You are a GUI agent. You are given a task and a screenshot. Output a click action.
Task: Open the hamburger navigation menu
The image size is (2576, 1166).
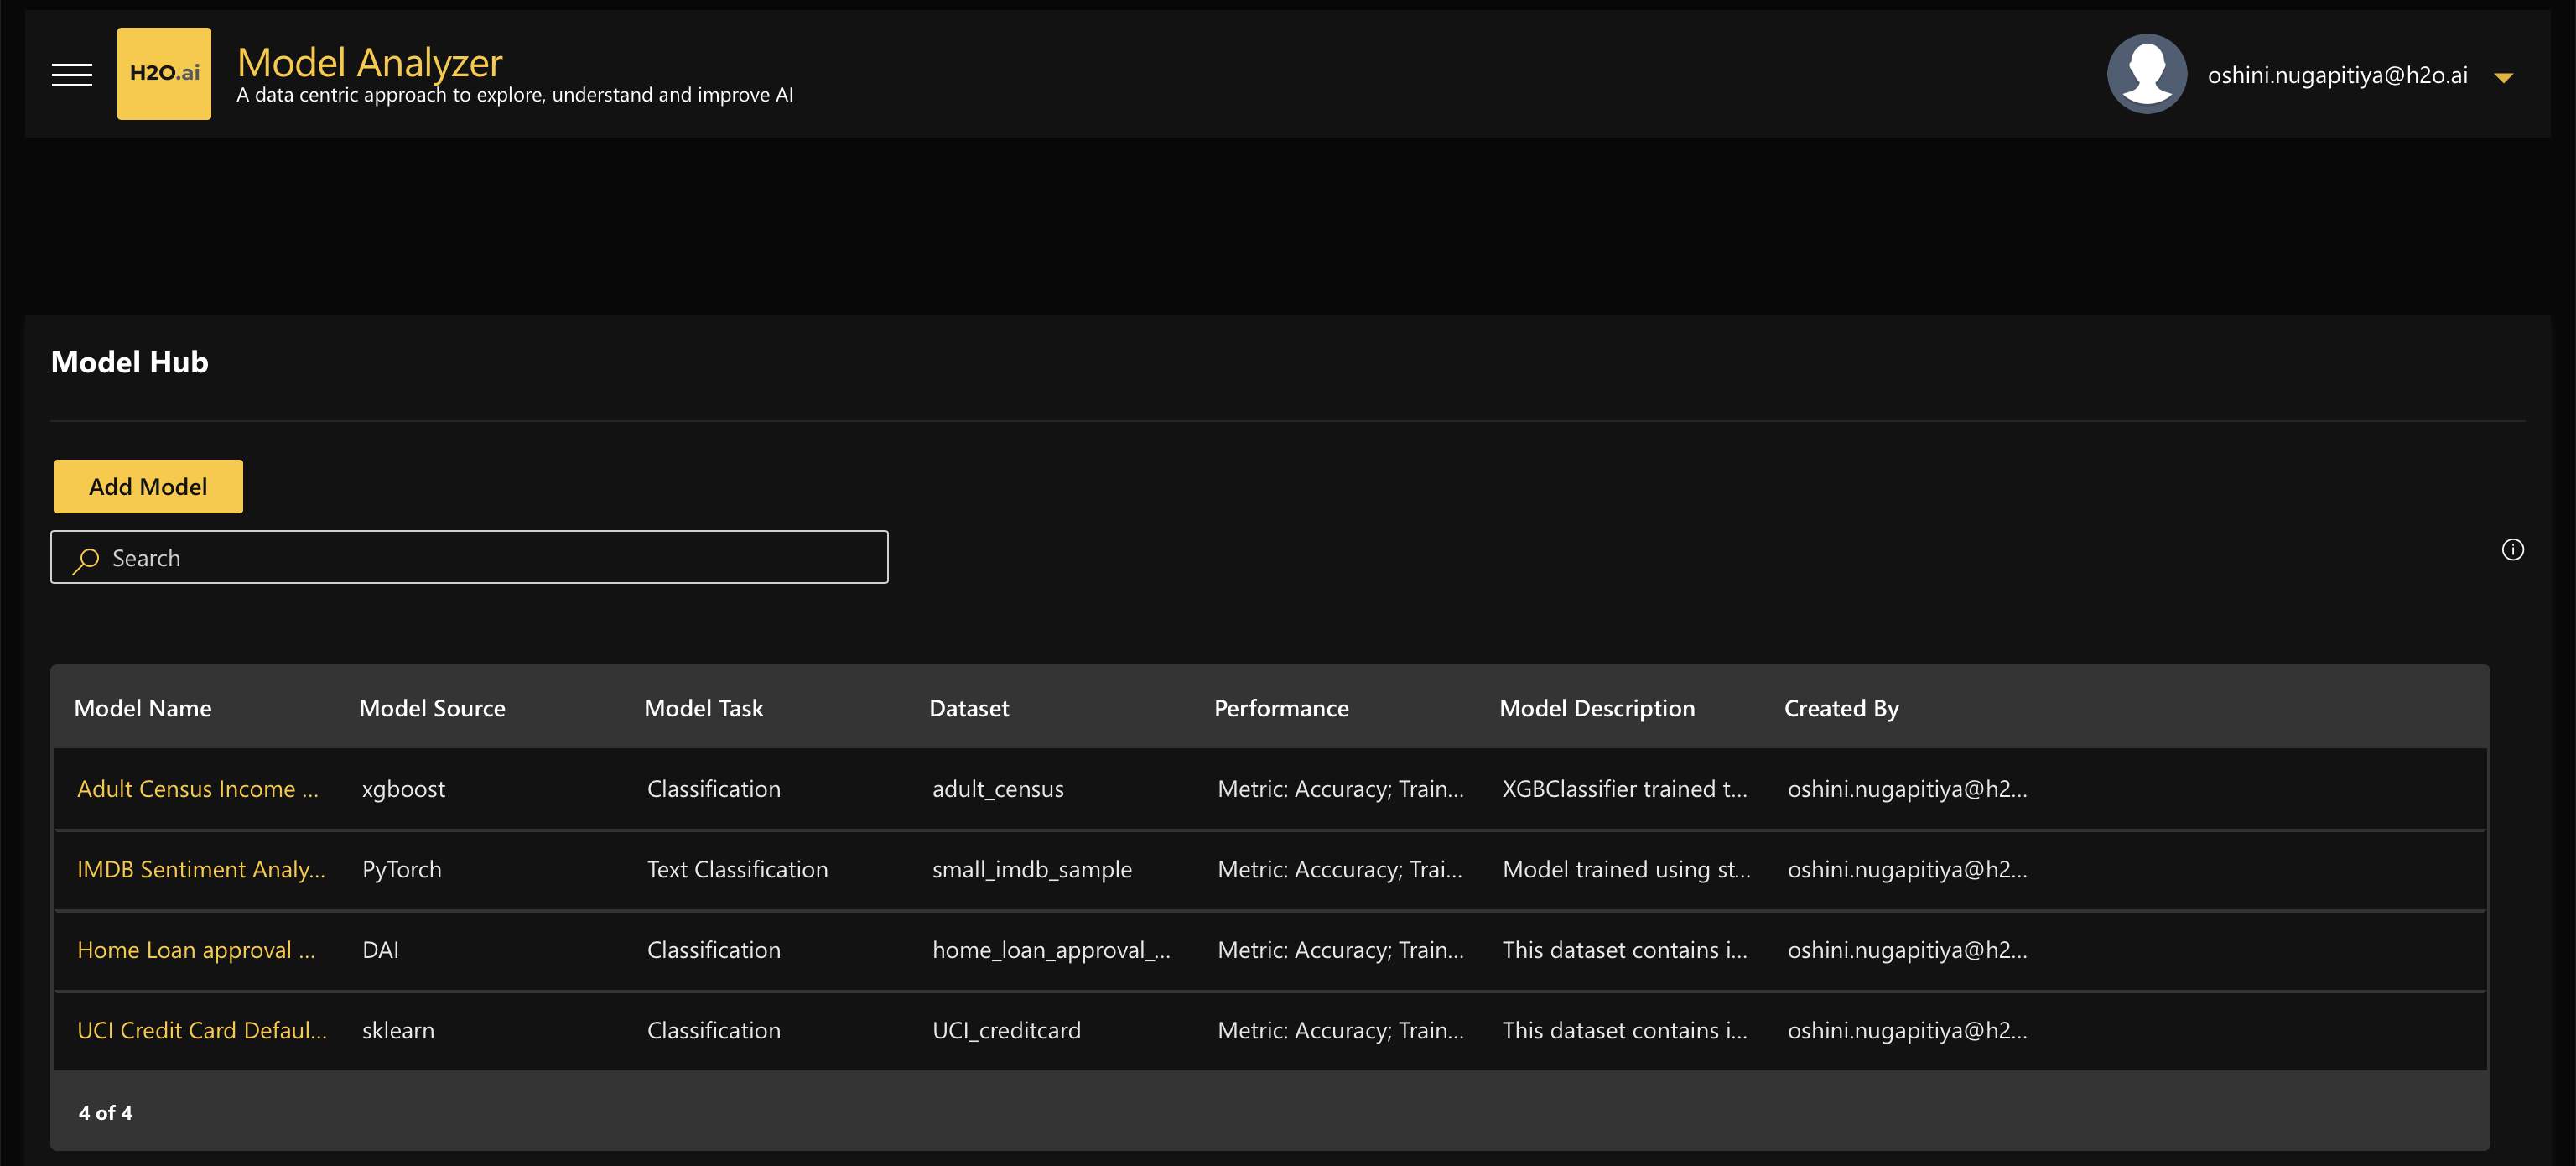pyautogui.click(x=72, y=74)
